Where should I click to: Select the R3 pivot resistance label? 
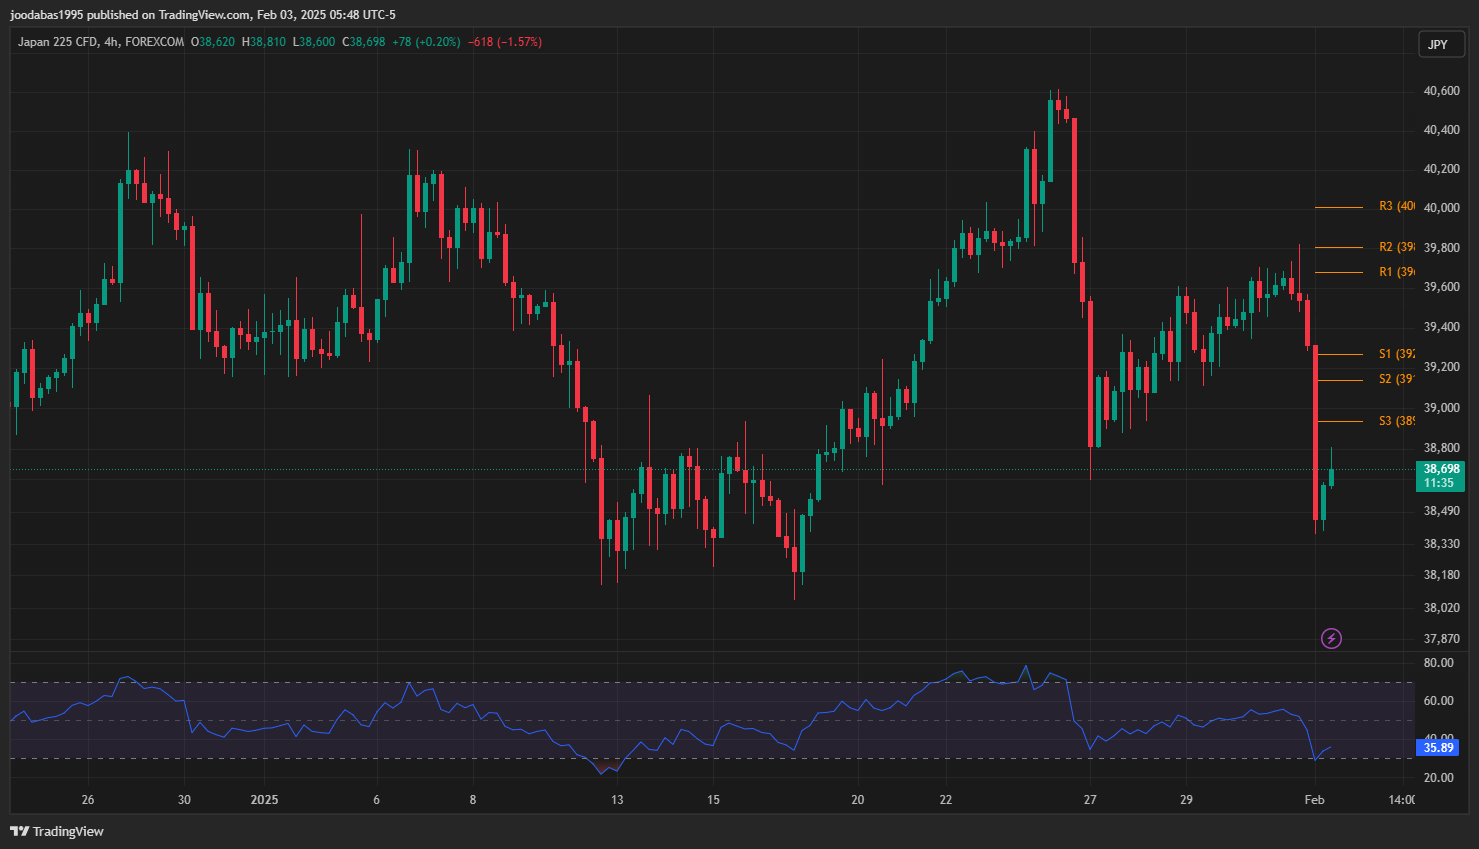[x=1396, y=206]
